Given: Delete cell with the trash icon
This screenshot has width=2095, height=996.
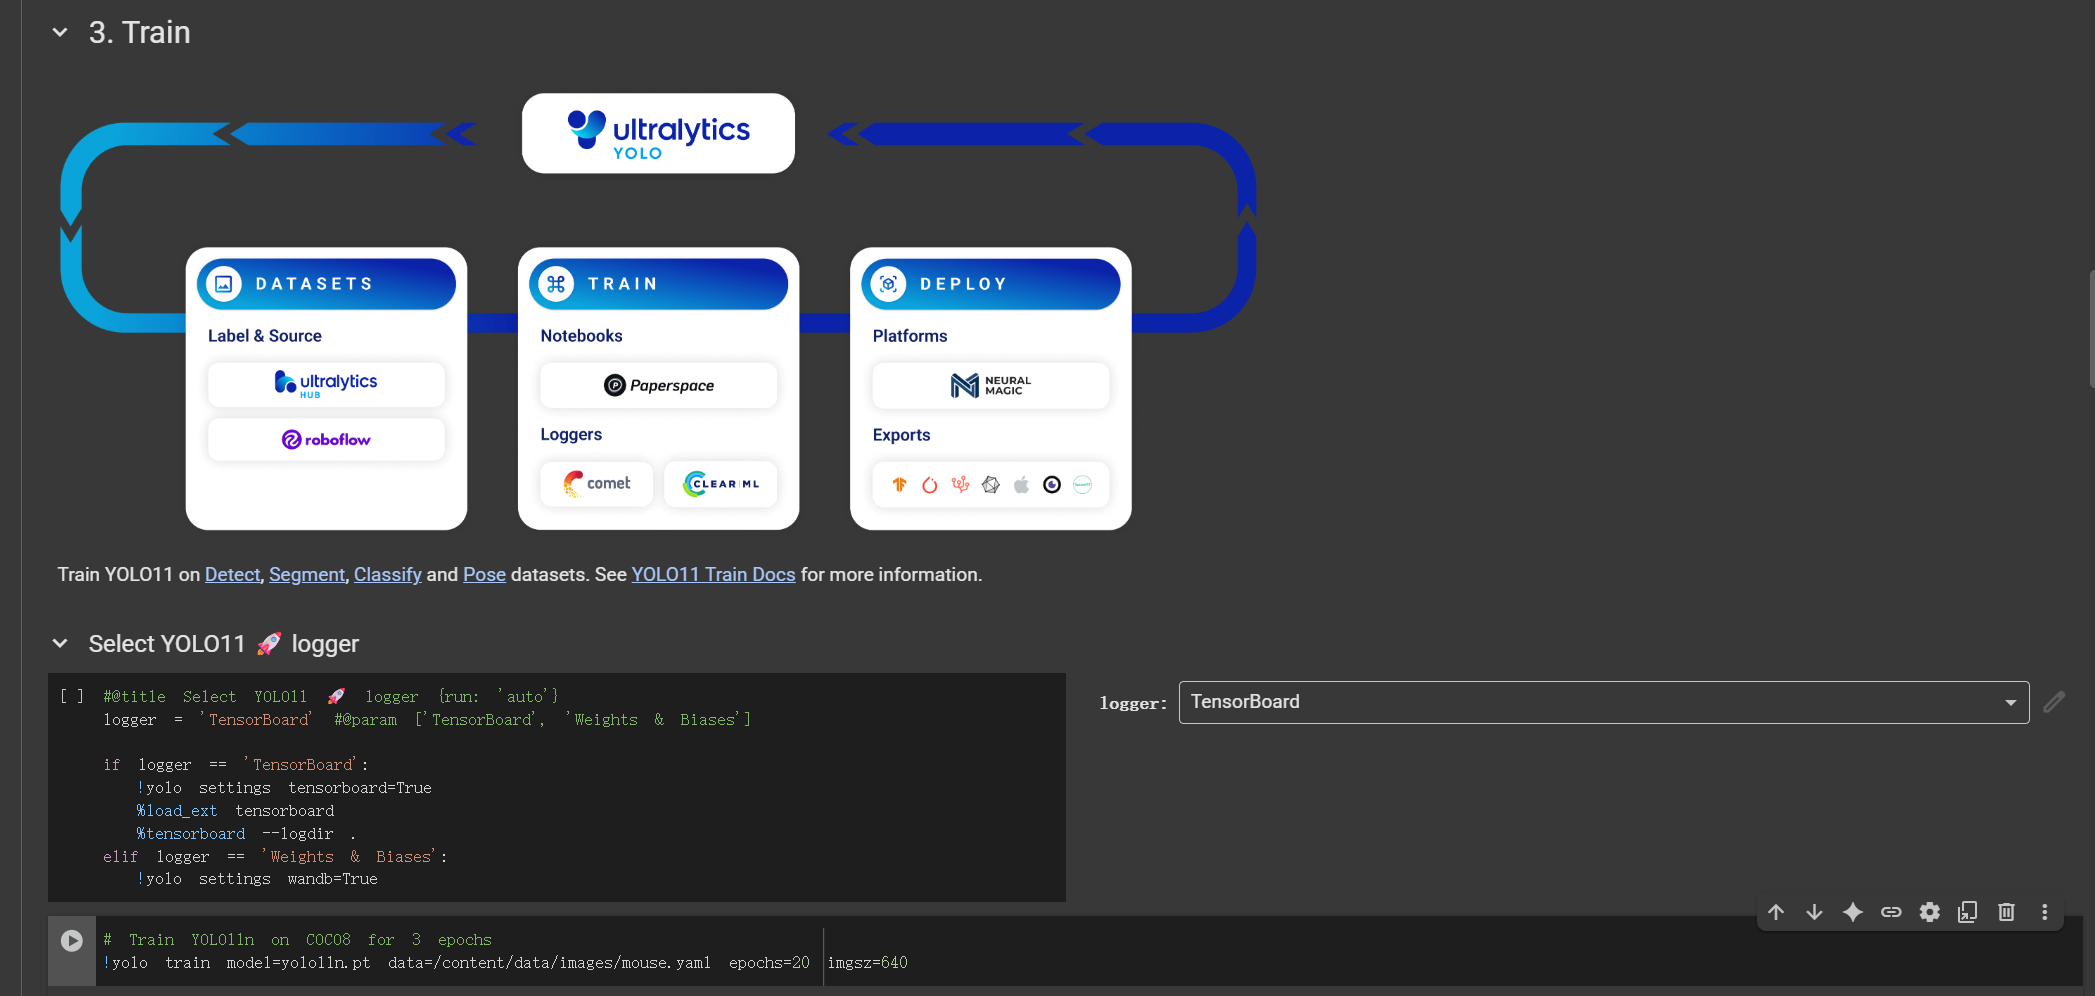Looking at the screenshot, I should tap(2006, 912).
